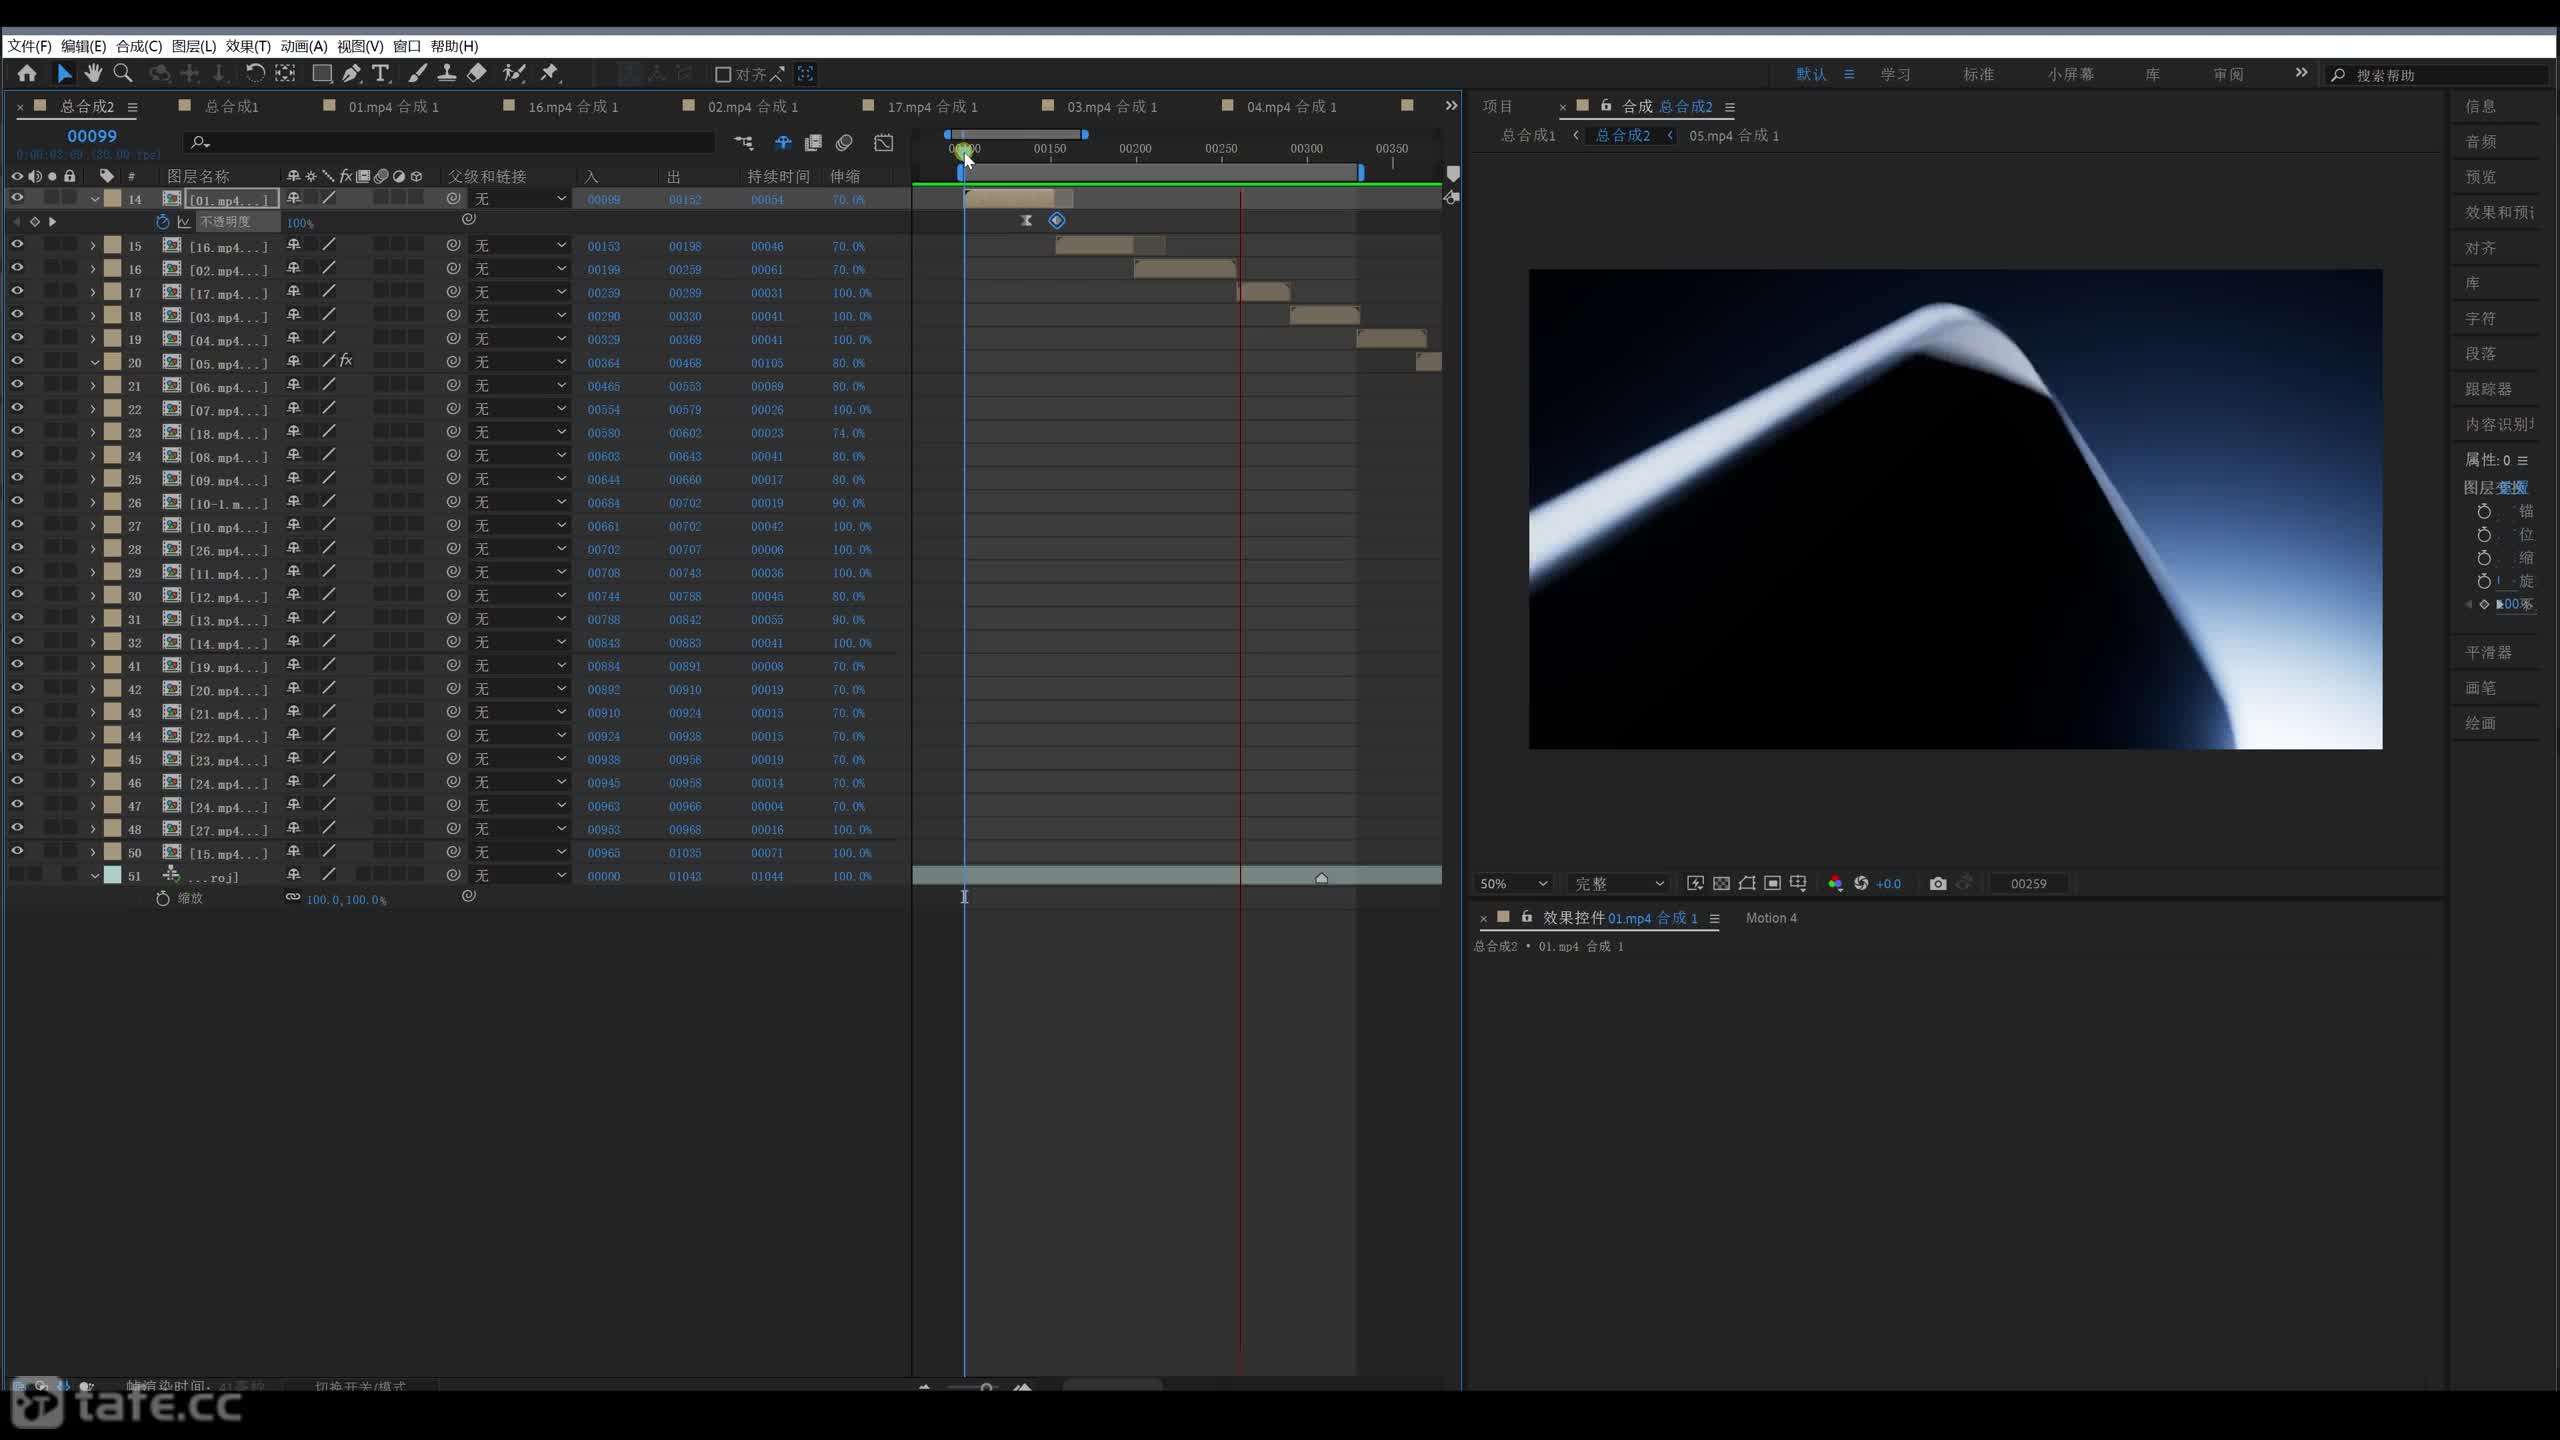Screen dimensions: 2560x1440
Task: Select the Rotation tool
Action: pyautogui.click(x=255, y=73)
